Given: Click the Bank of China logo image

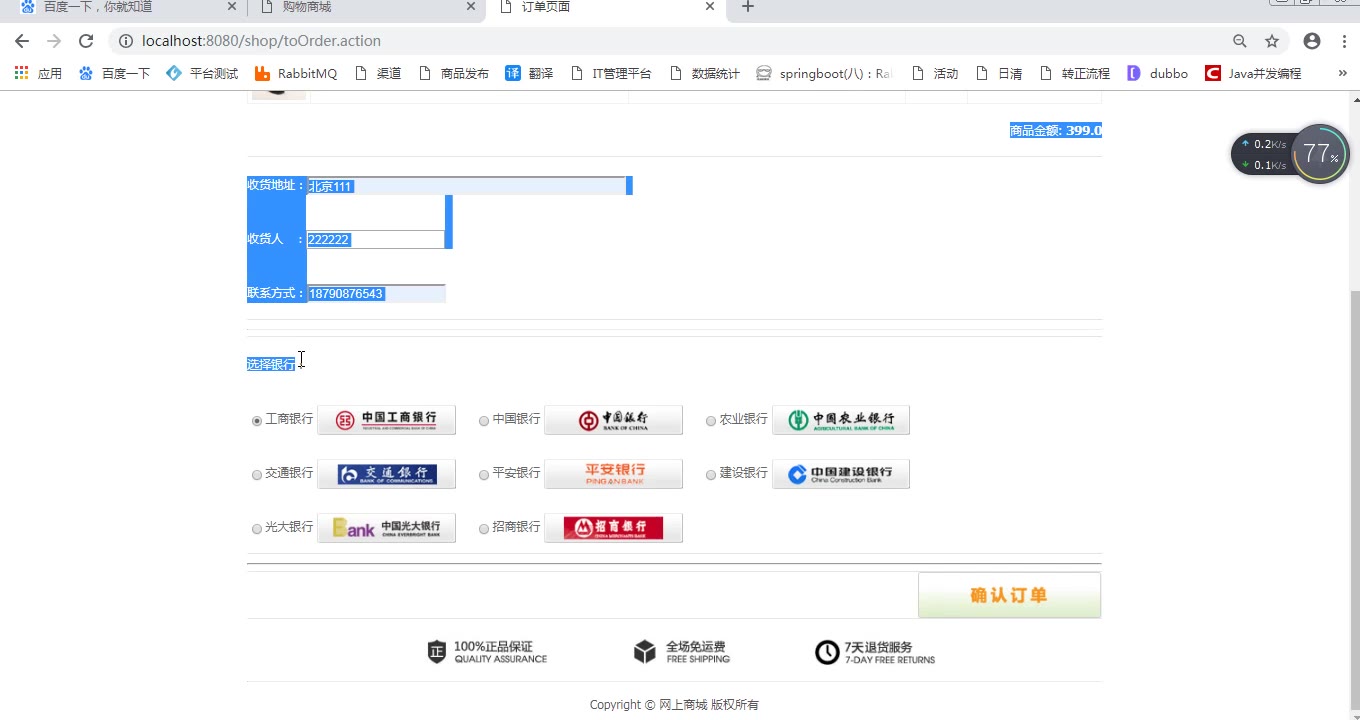Looking at the screenshot, I should point(613,420).
